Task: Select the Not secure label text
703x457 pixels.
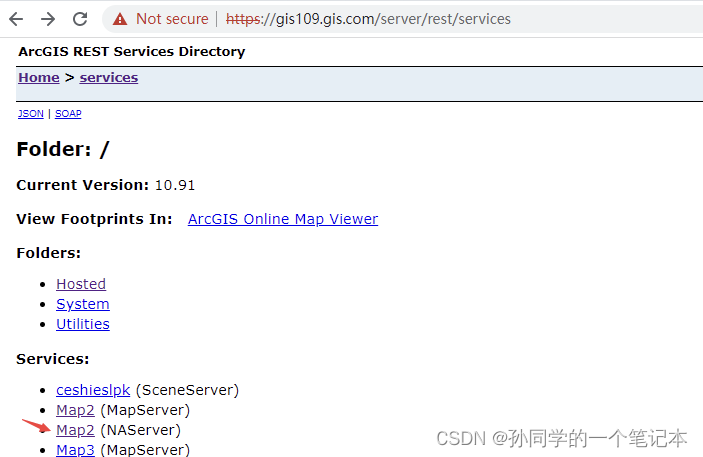Action: tap(172, 19)
